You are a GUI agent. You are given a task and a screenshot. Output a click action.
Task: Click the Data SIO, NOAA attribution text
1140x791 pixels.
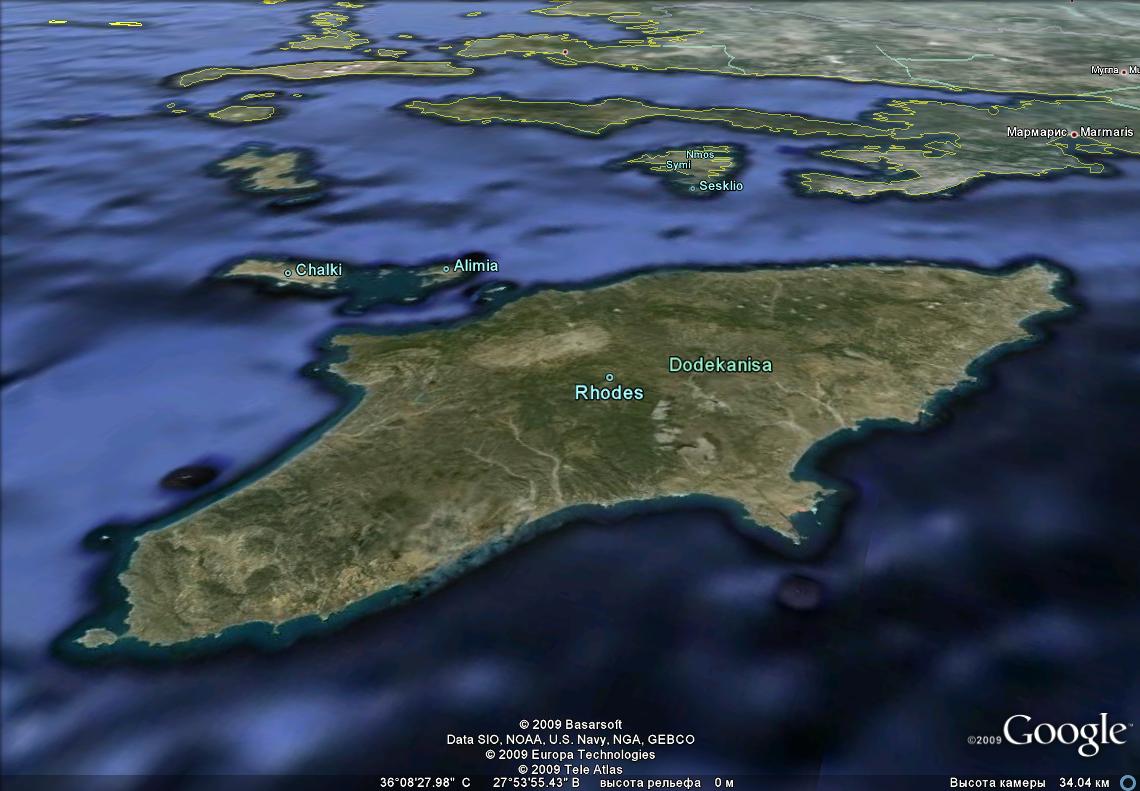coord(570,739)
